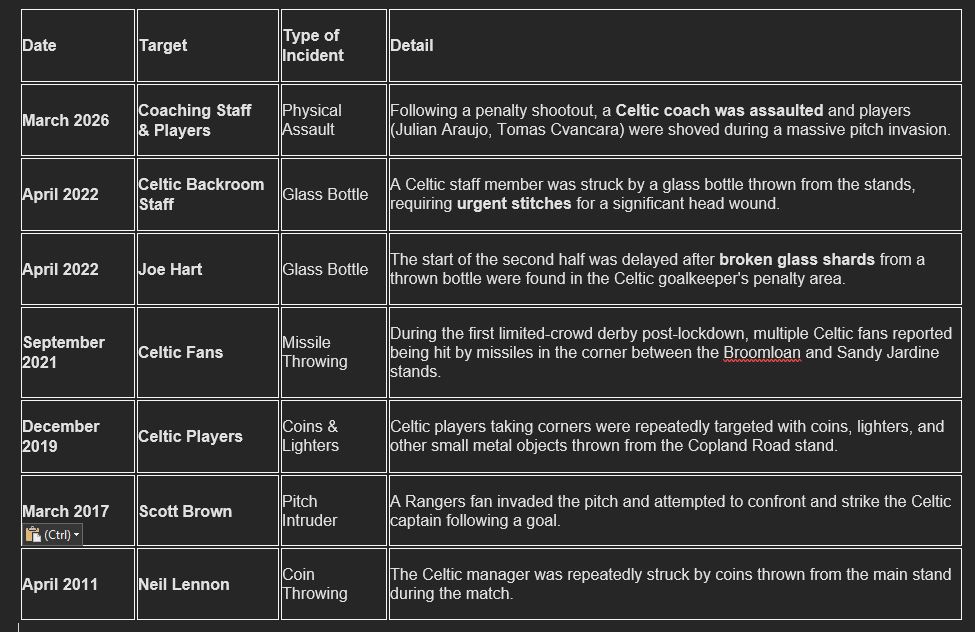Select the Date header cell

coord(78,45)
